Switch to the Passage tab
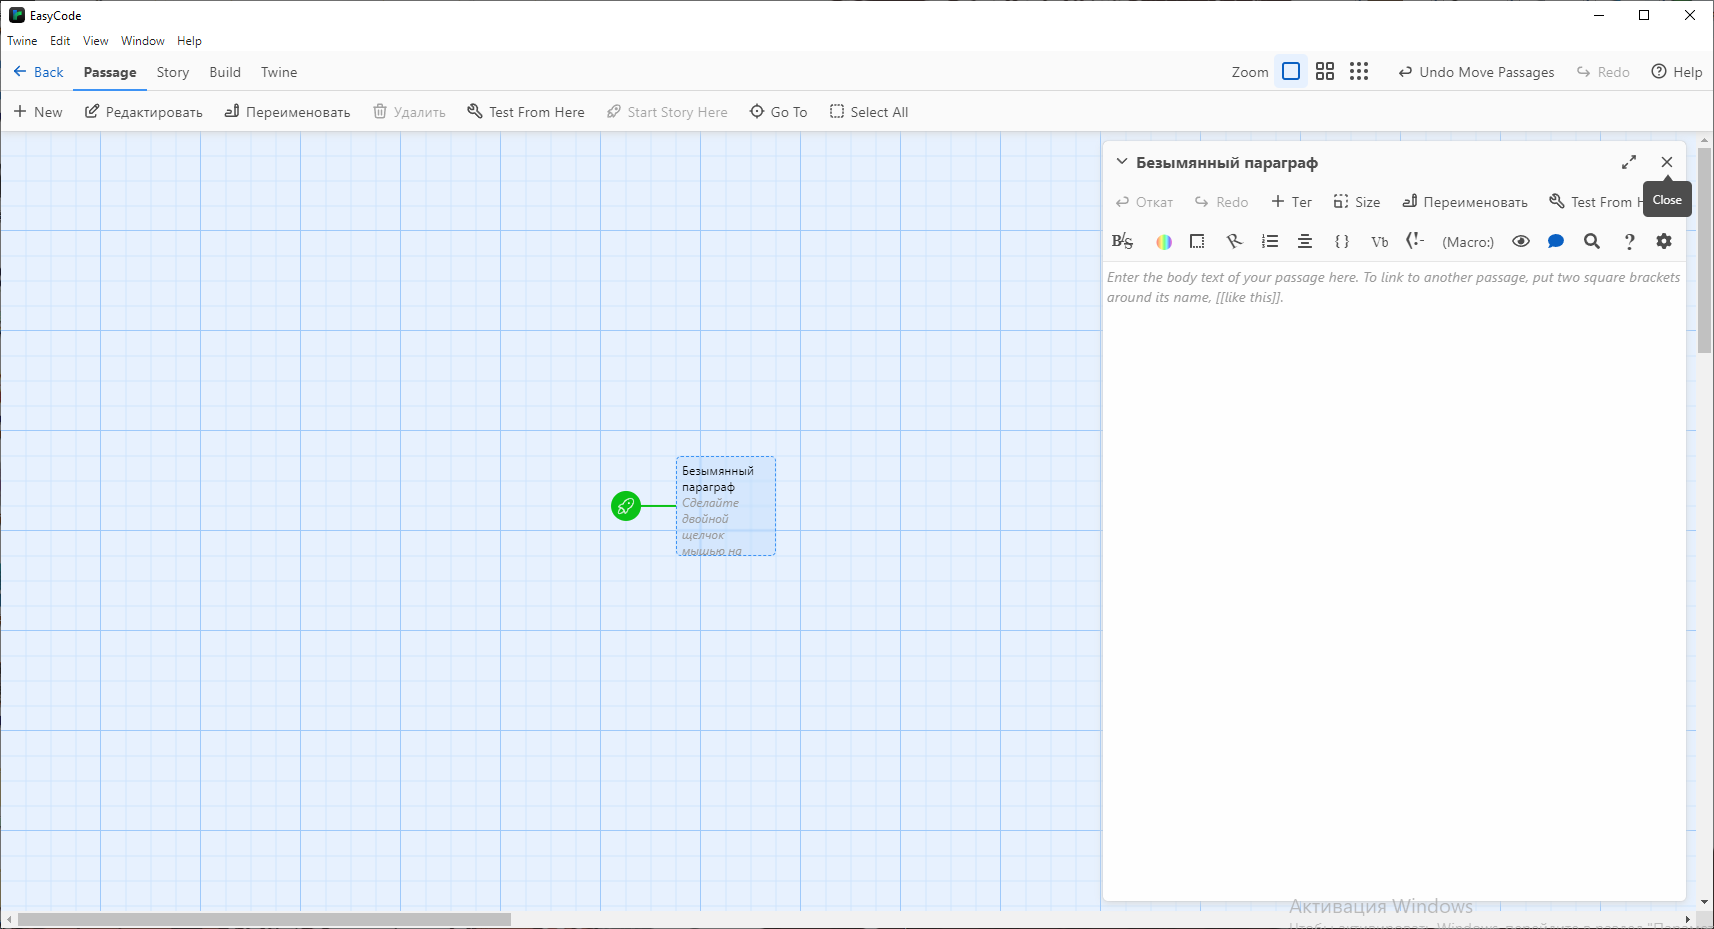1714x929 pixels. (x=110, y=72)
